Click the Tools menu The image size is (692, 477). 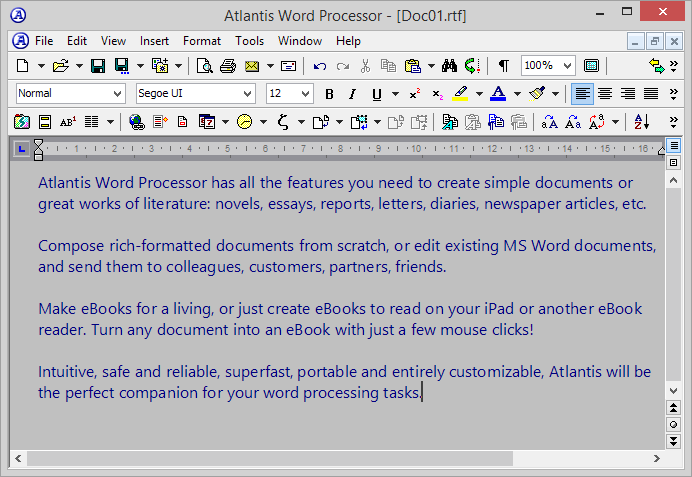(x=250, y=41)
